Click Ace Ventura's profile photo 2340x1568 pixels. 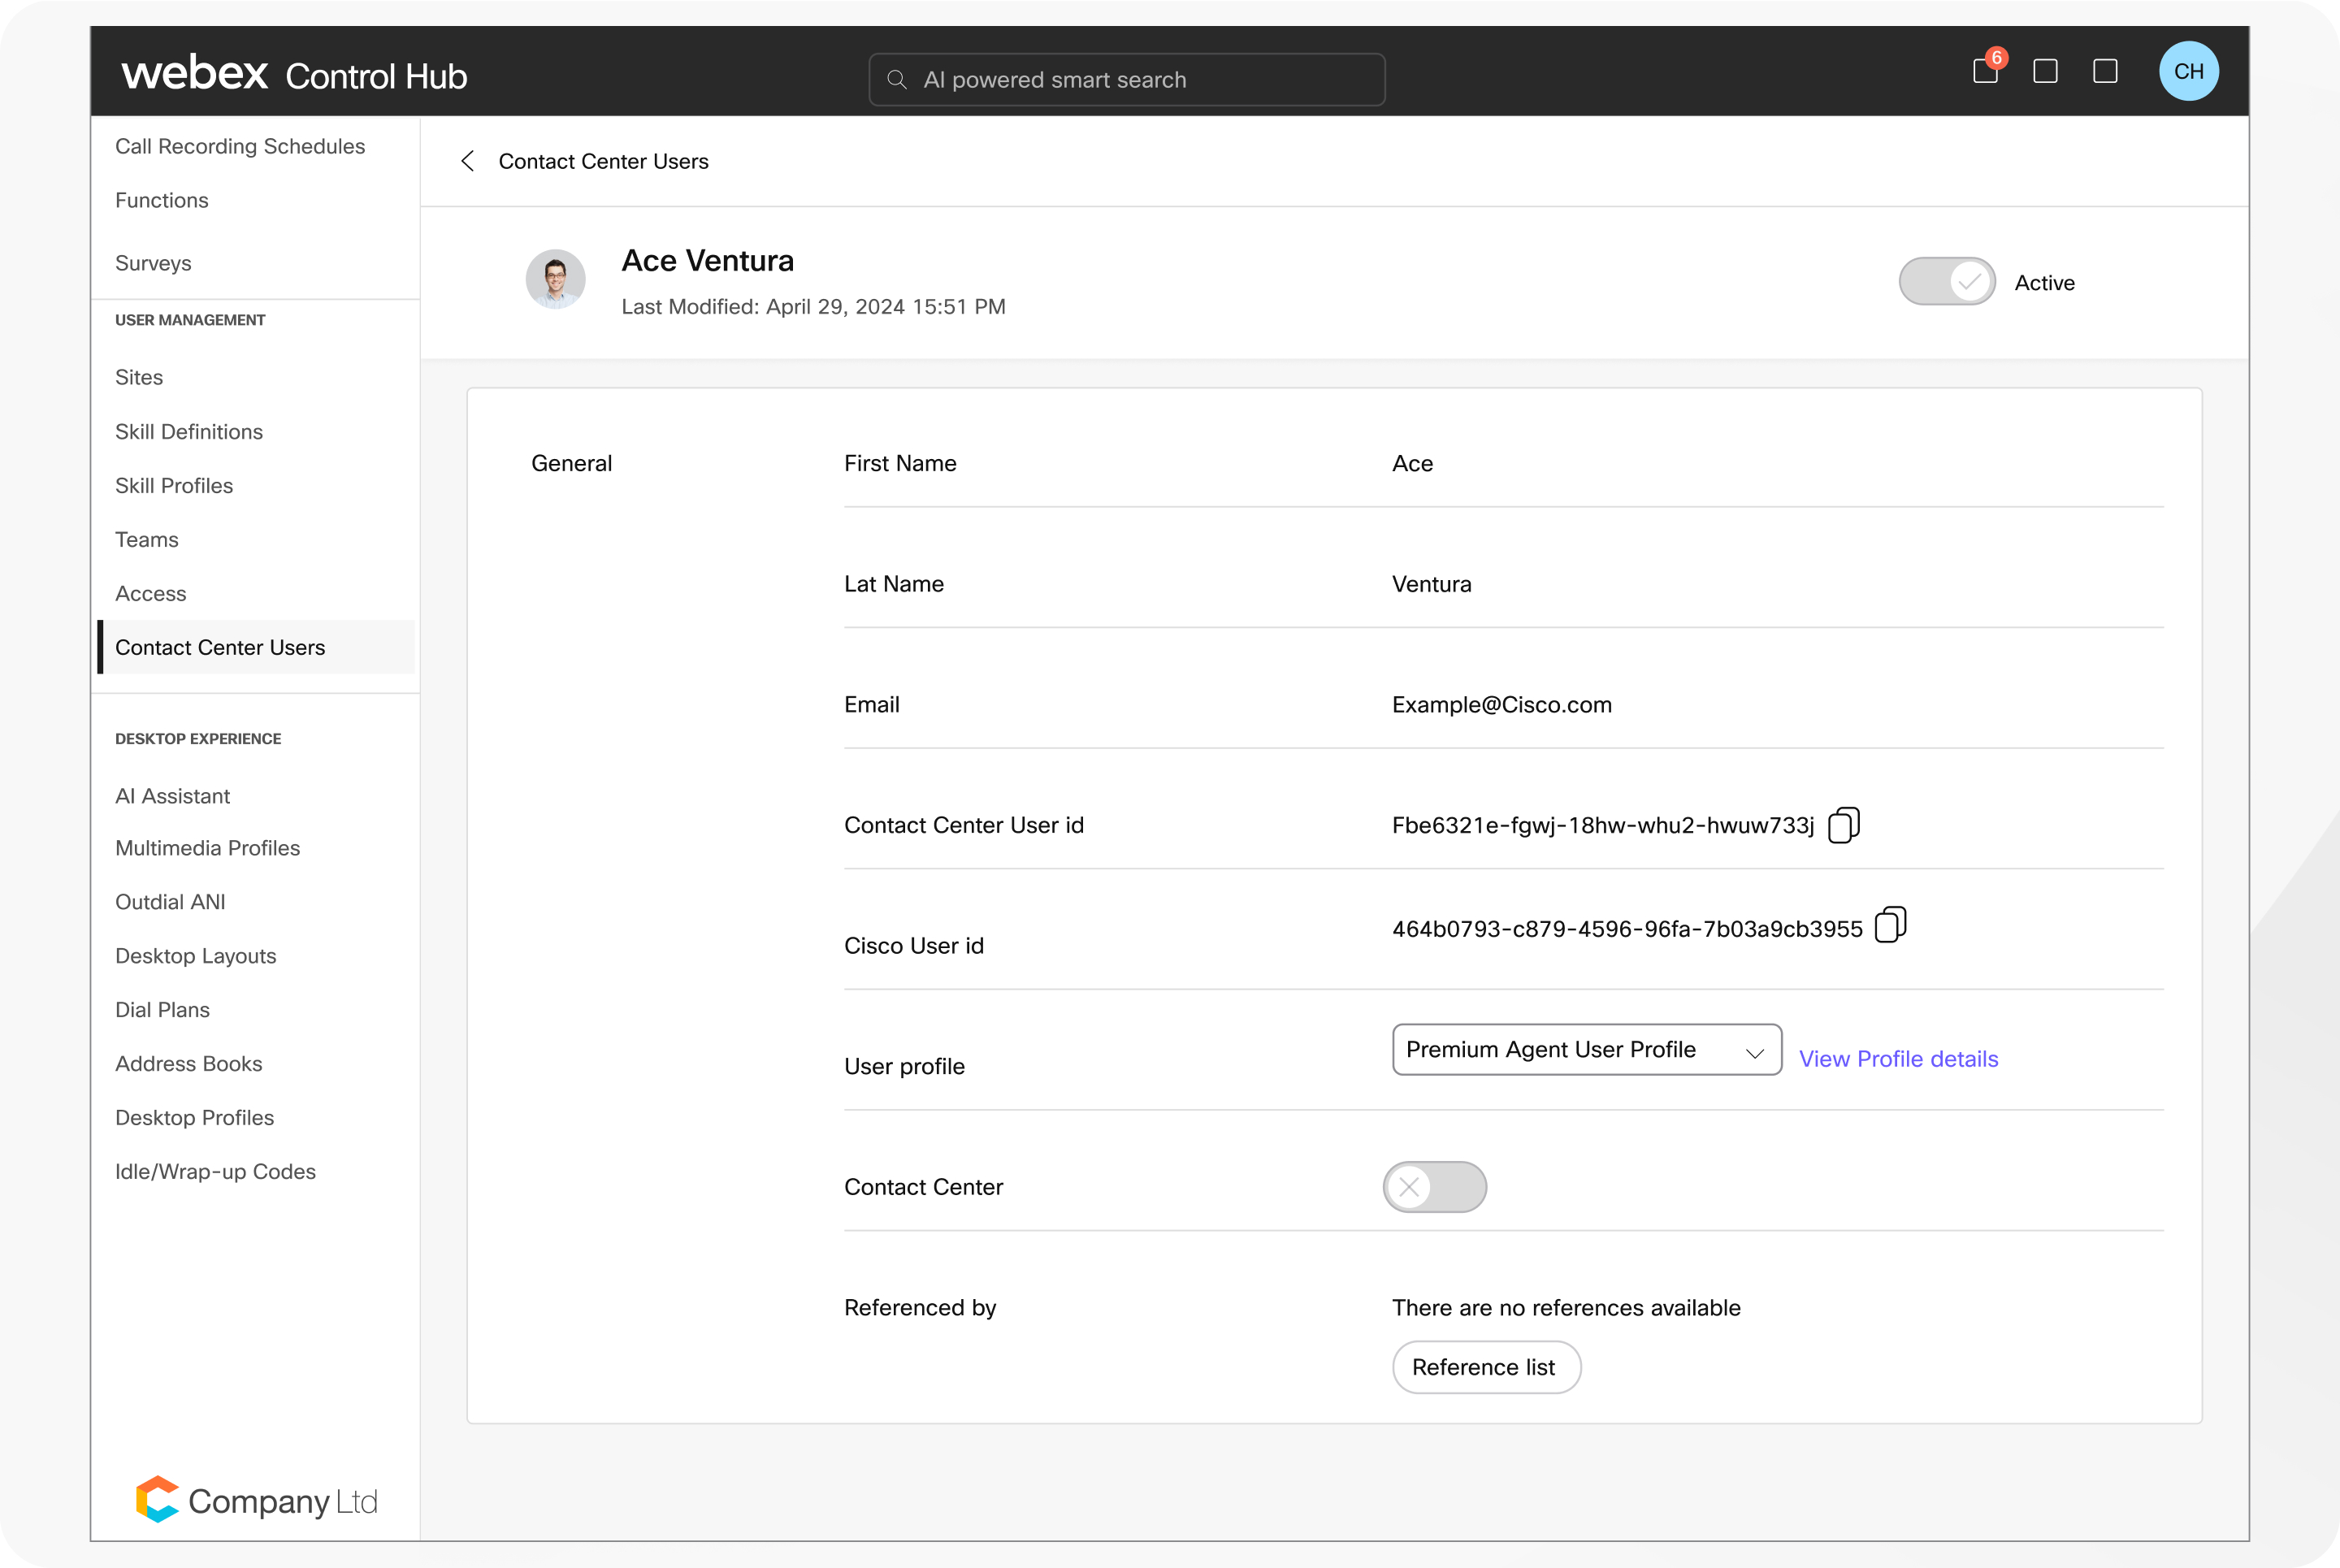click(x=555, y=279)
